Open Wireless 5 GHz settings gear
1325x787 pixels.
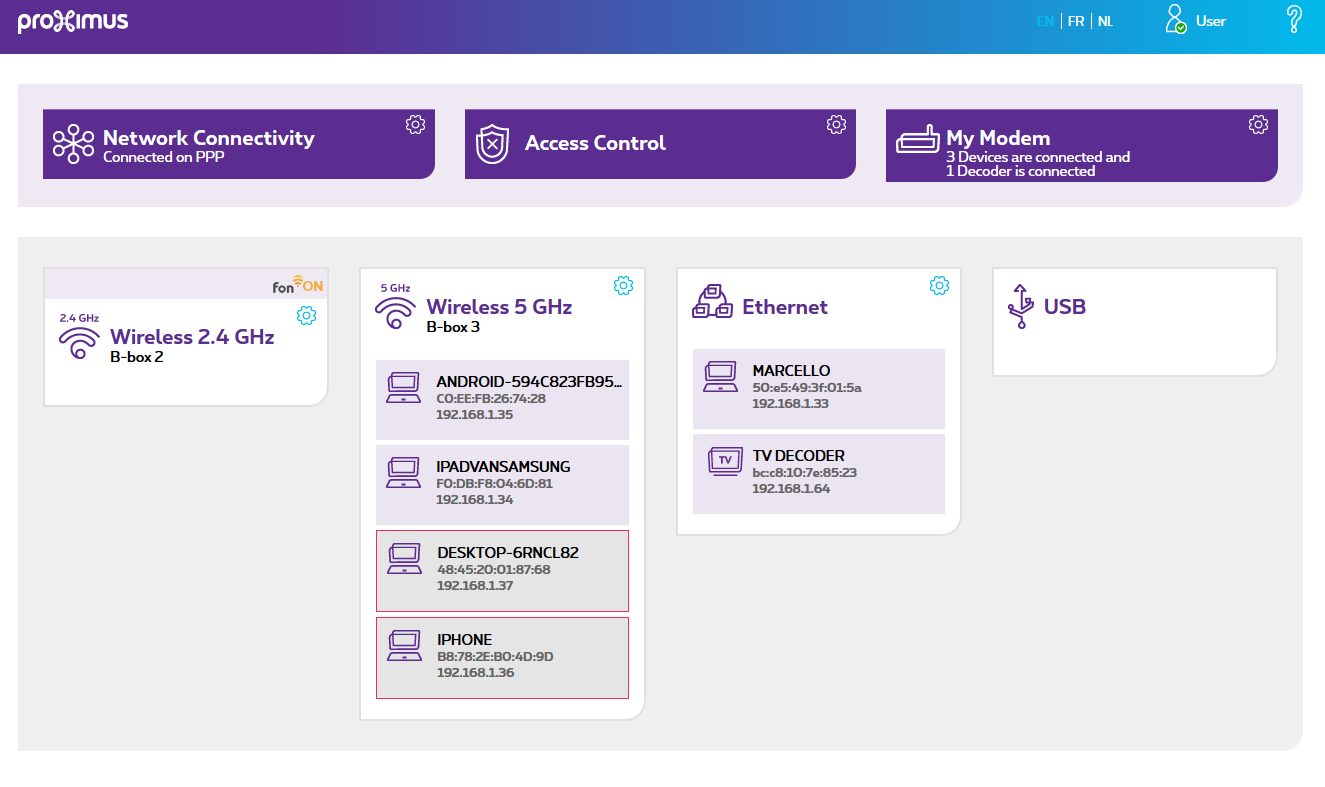point(623,286)
